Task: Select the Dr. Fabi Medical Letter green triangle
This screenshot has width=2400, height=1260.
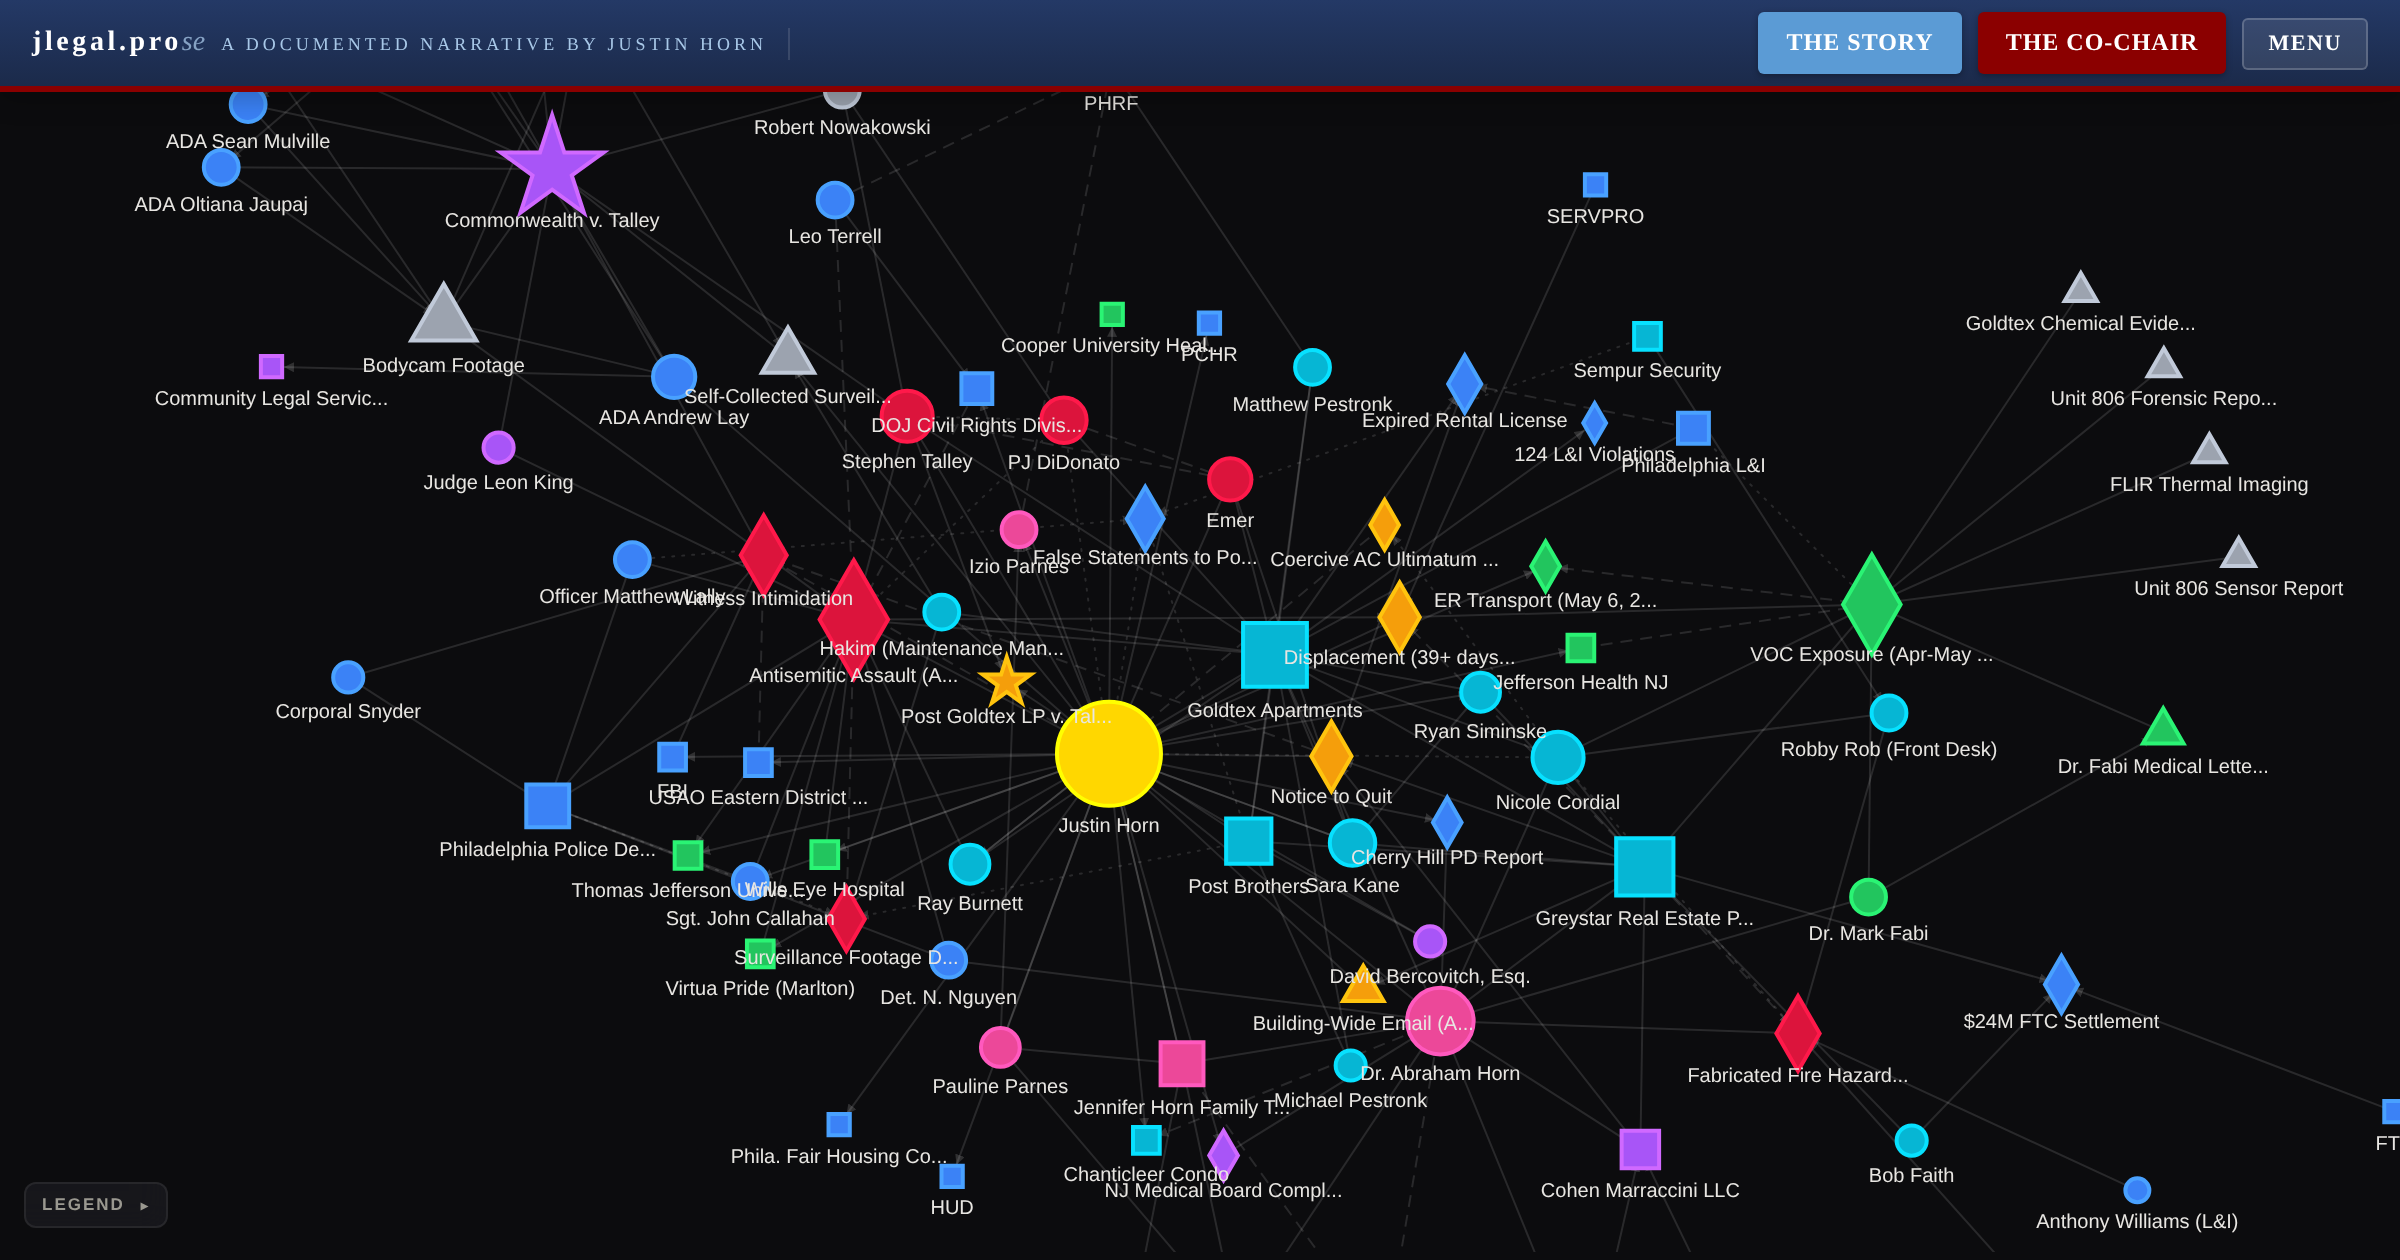Action: tap(2163, 727)
